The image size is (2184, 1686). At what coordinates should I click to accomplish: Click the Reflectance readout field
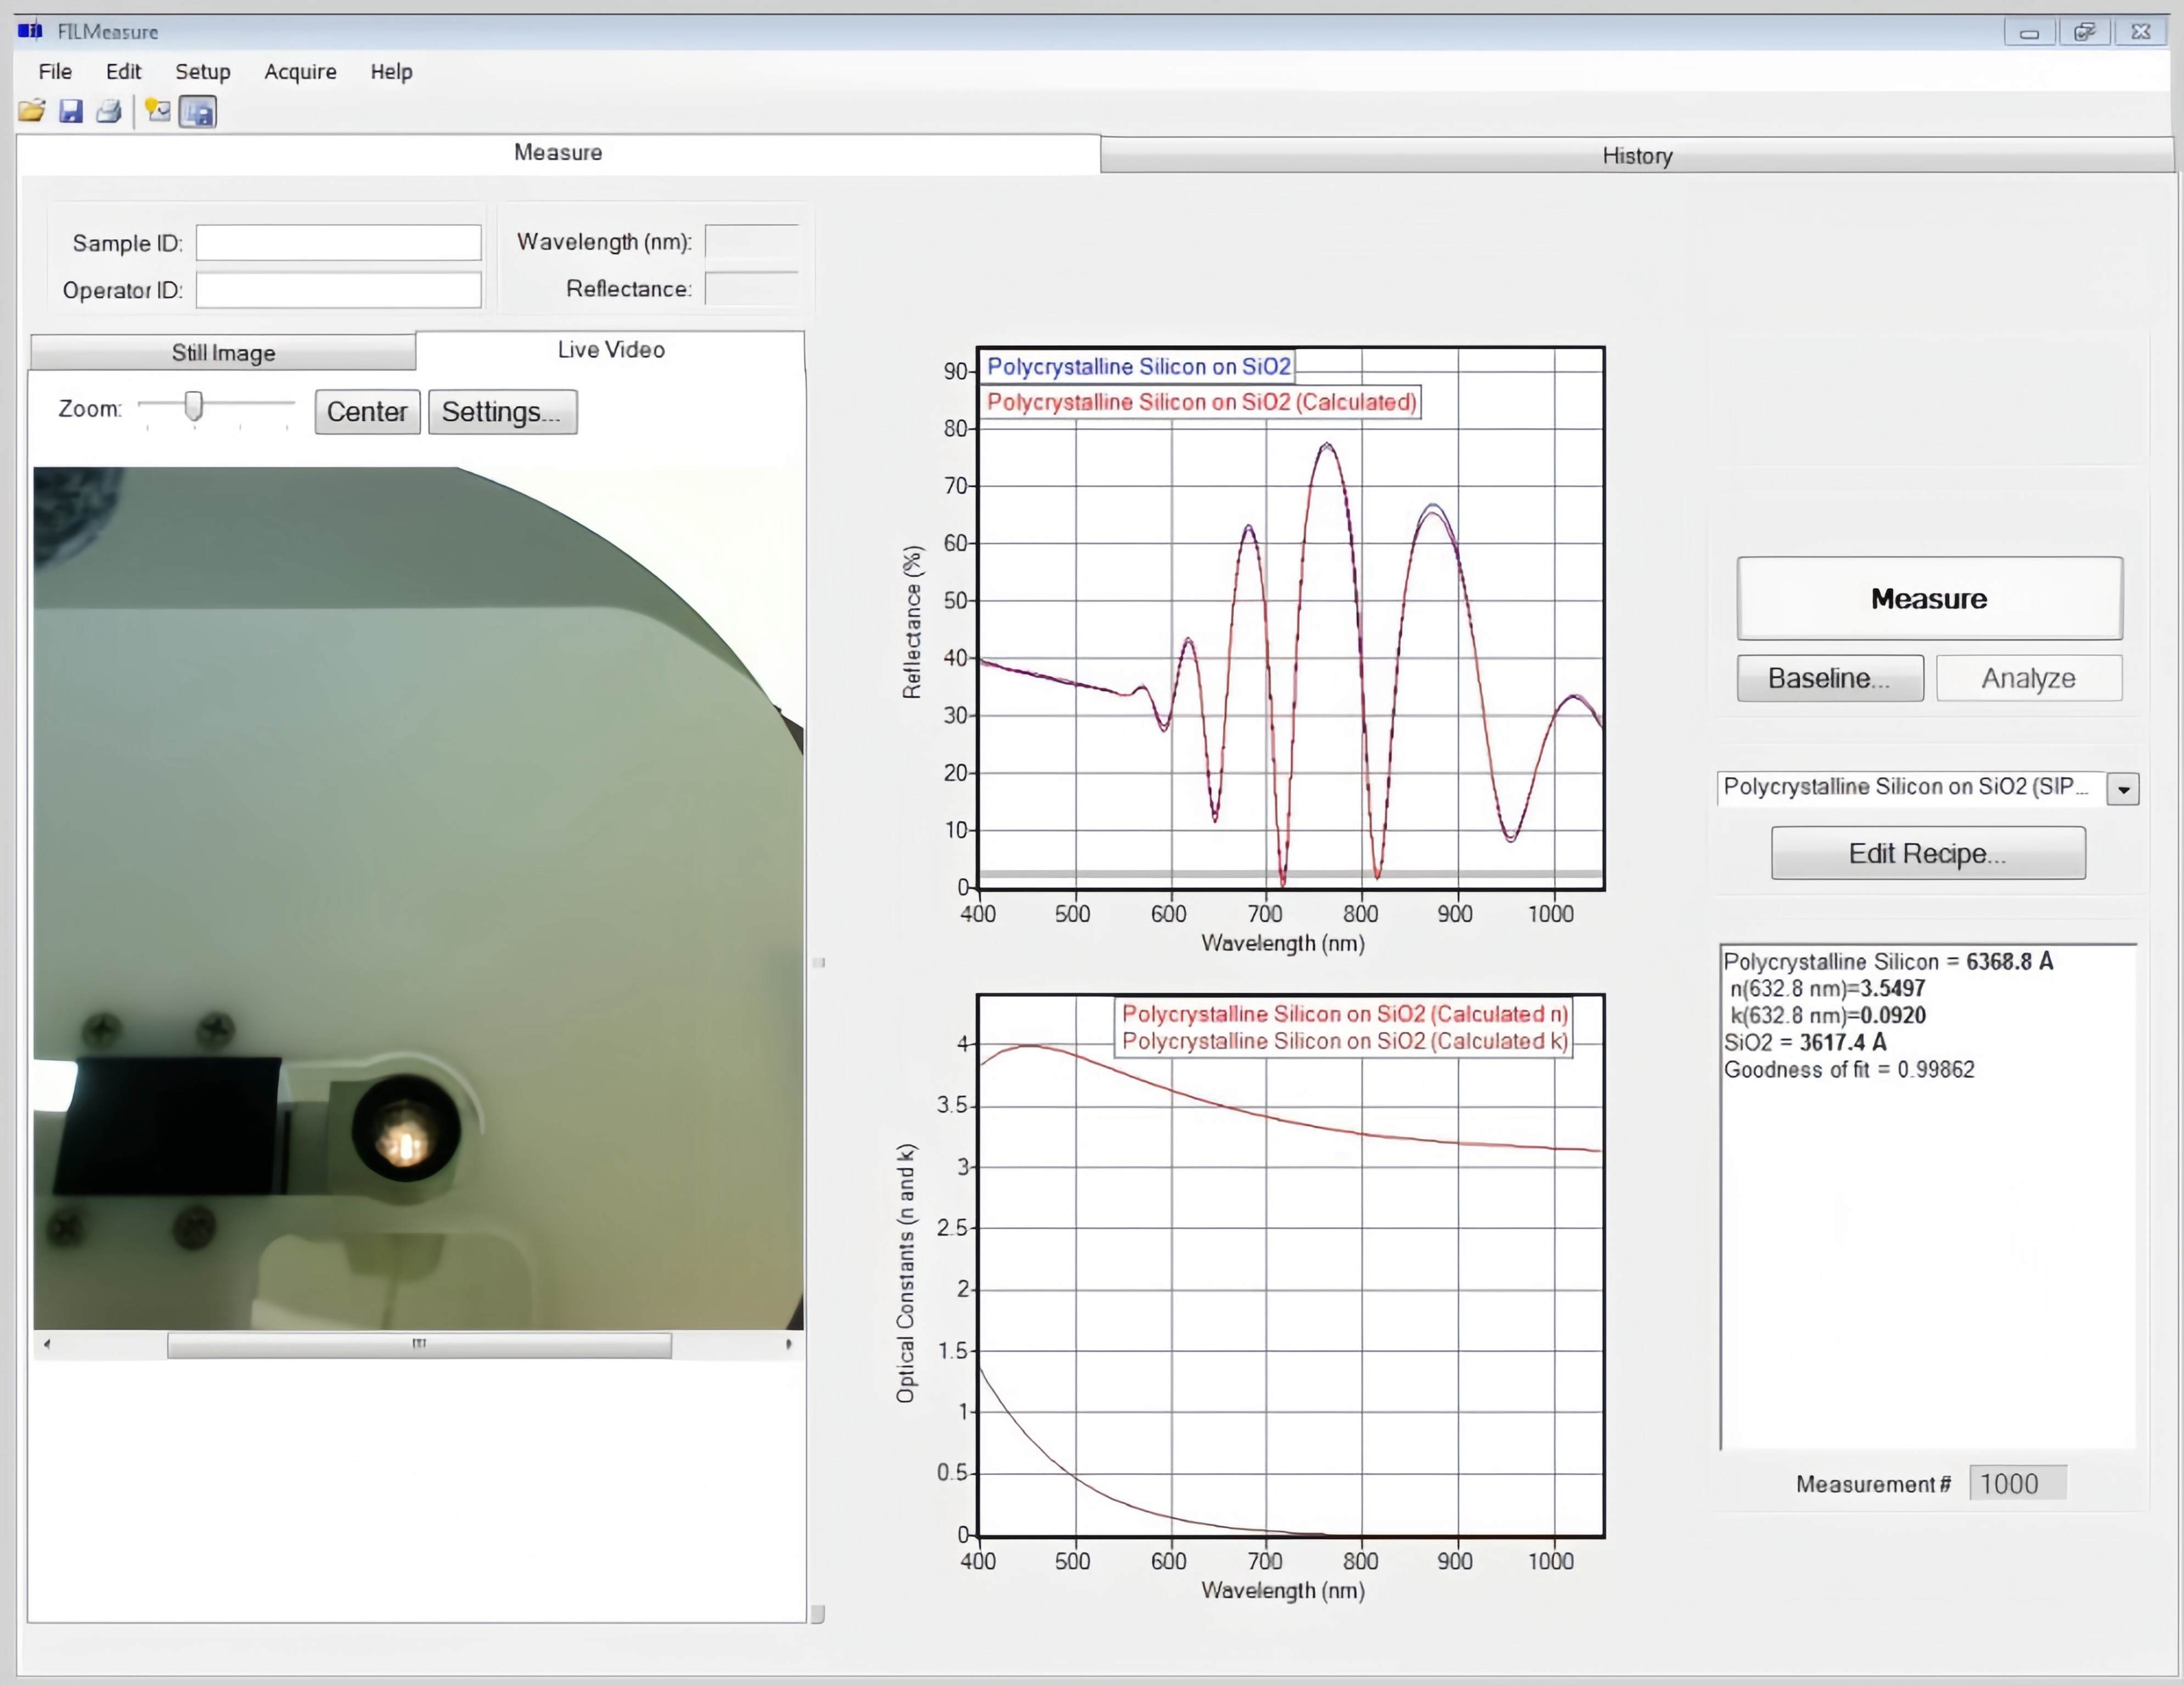[752, 288]
